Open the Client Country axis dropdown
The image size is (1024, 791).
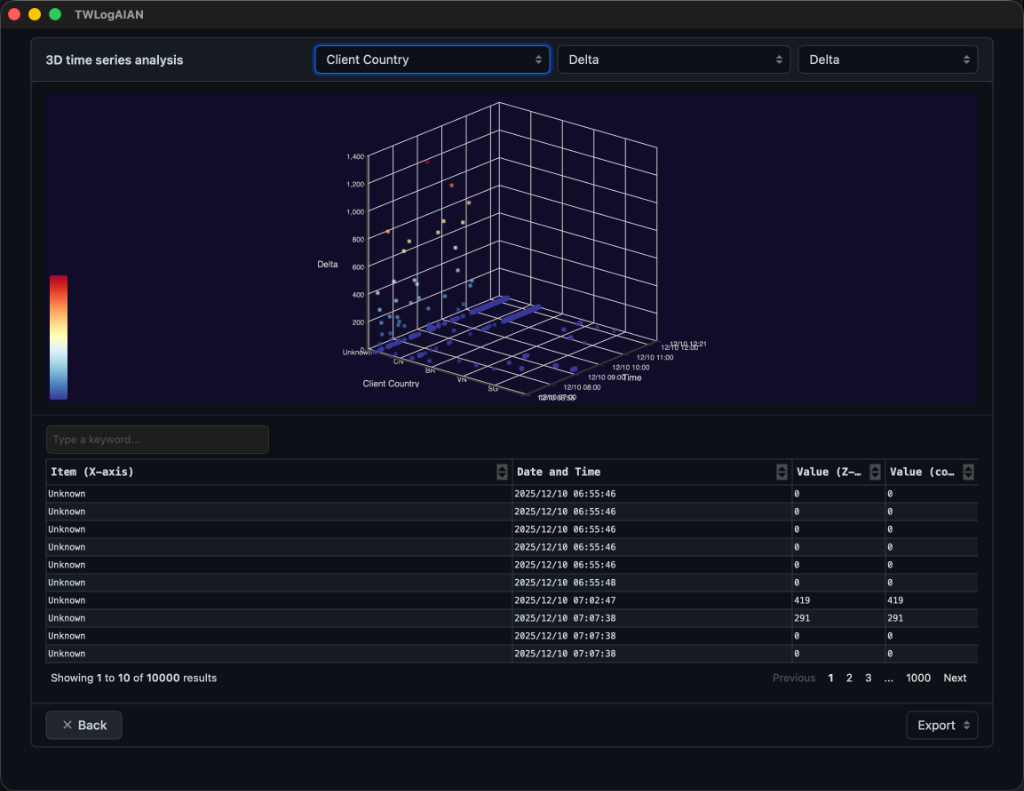click(x=432, y=59)
